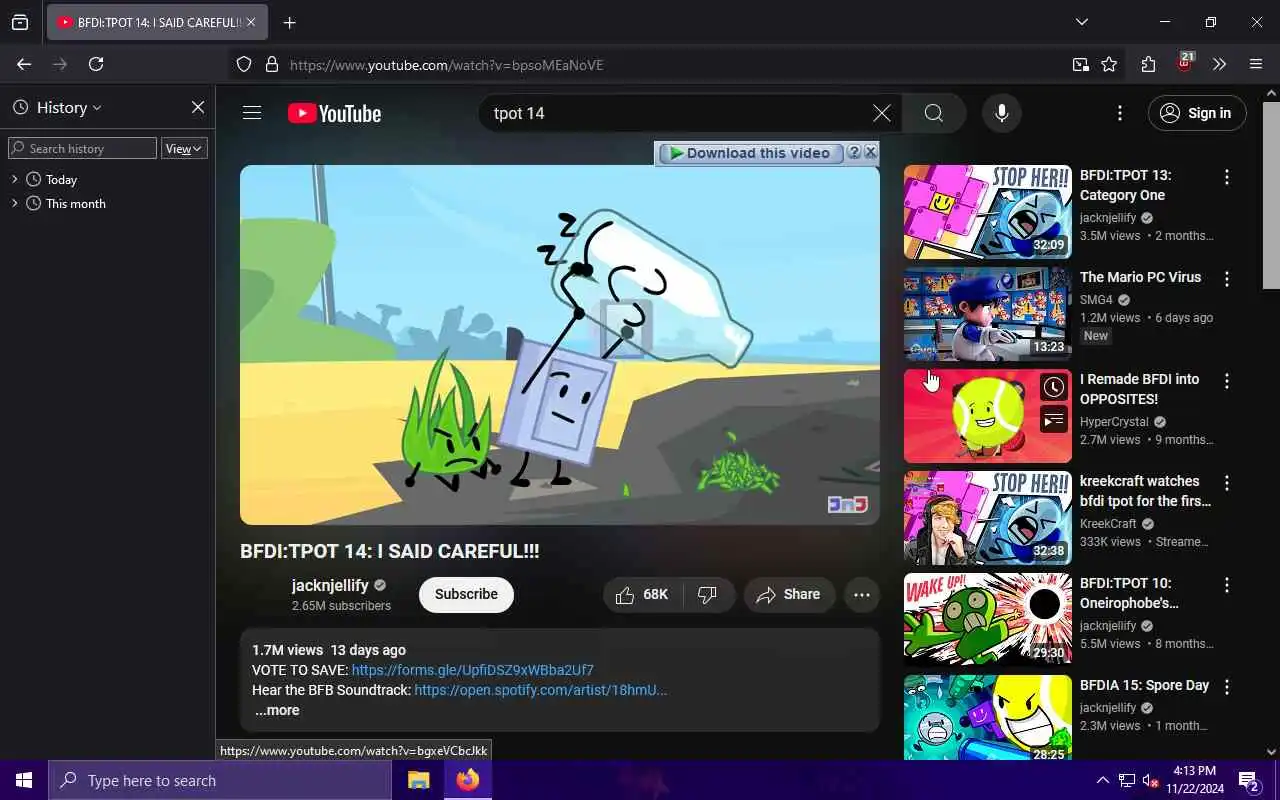The image size is (1280, 800).
Task: Open the notification center icon
Action: coord(1248,780)
